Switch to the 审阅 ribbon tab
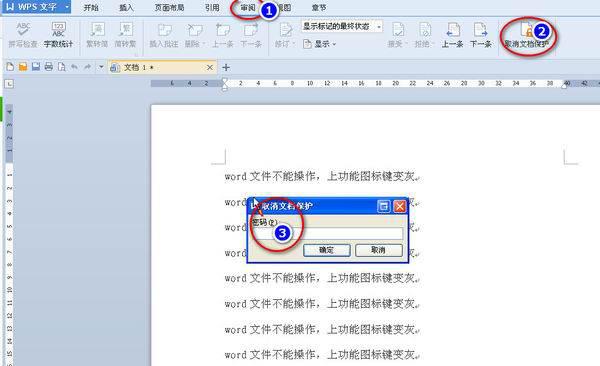 248,7
